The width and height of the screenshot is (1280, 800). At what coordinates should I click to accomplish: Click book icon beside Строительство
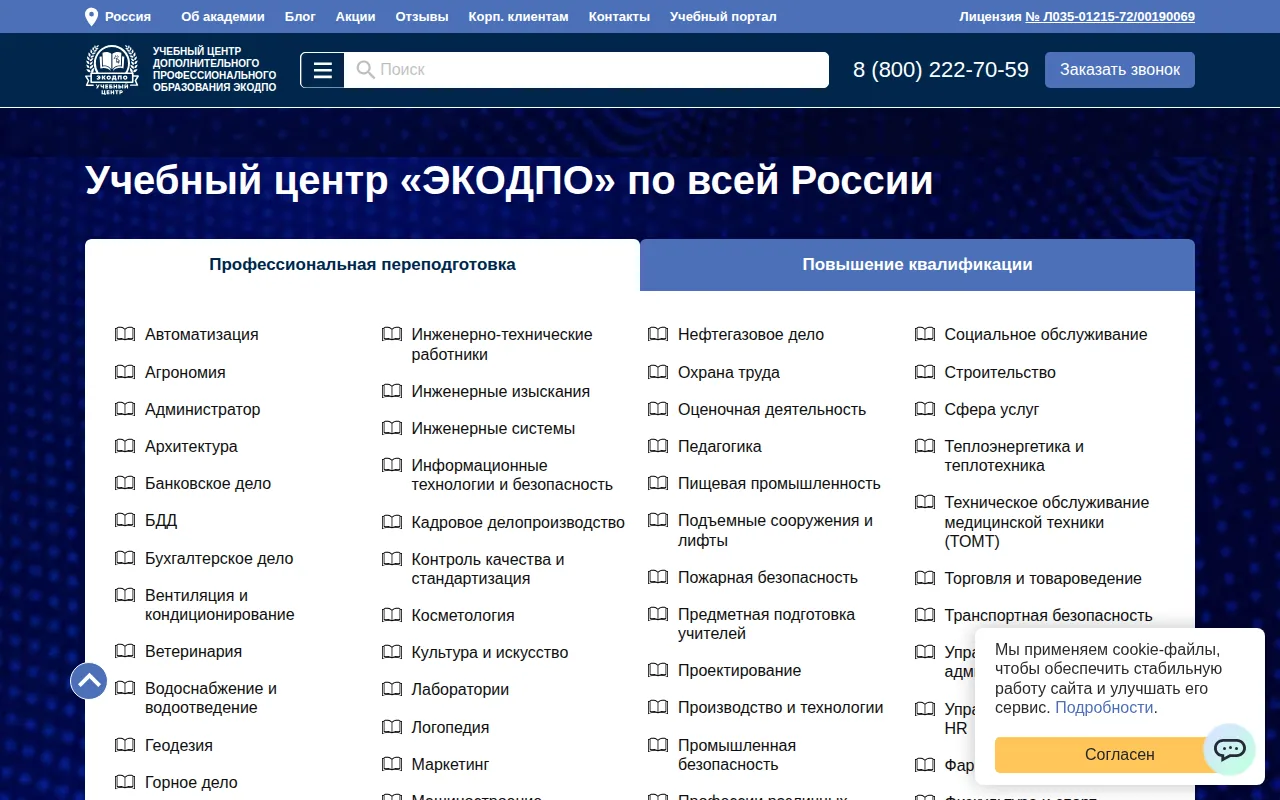tap(925, 372)
